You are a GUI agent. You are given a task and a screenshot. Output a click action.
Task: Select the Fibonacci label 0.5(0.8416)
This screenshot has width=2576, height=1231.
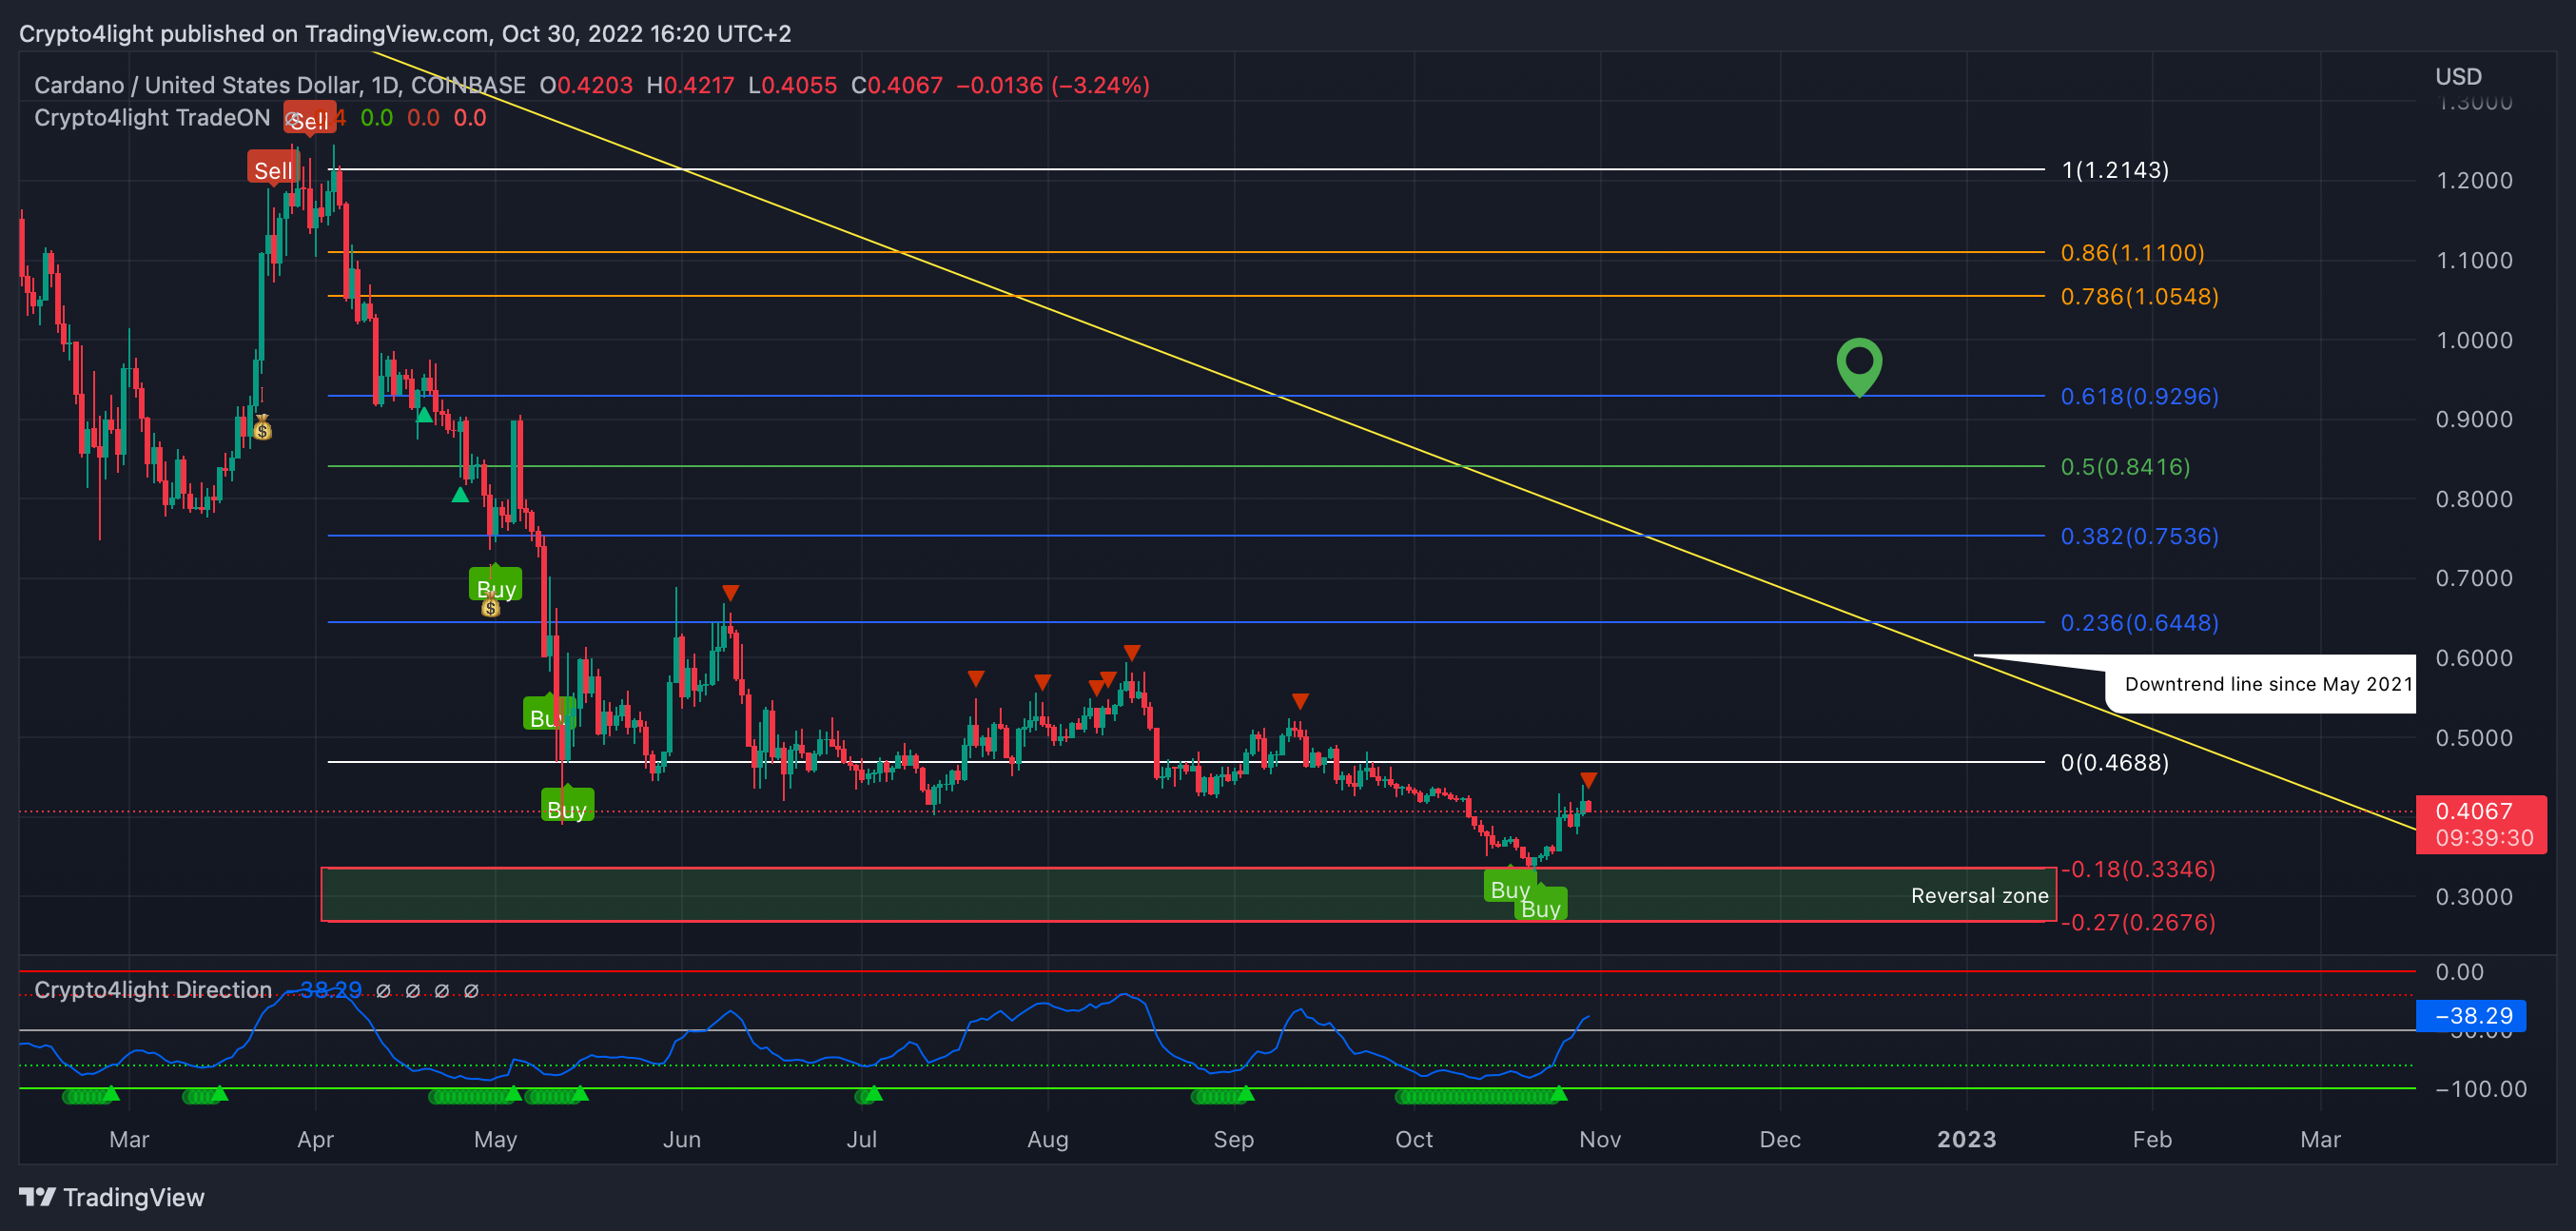tap(2125, 467)
